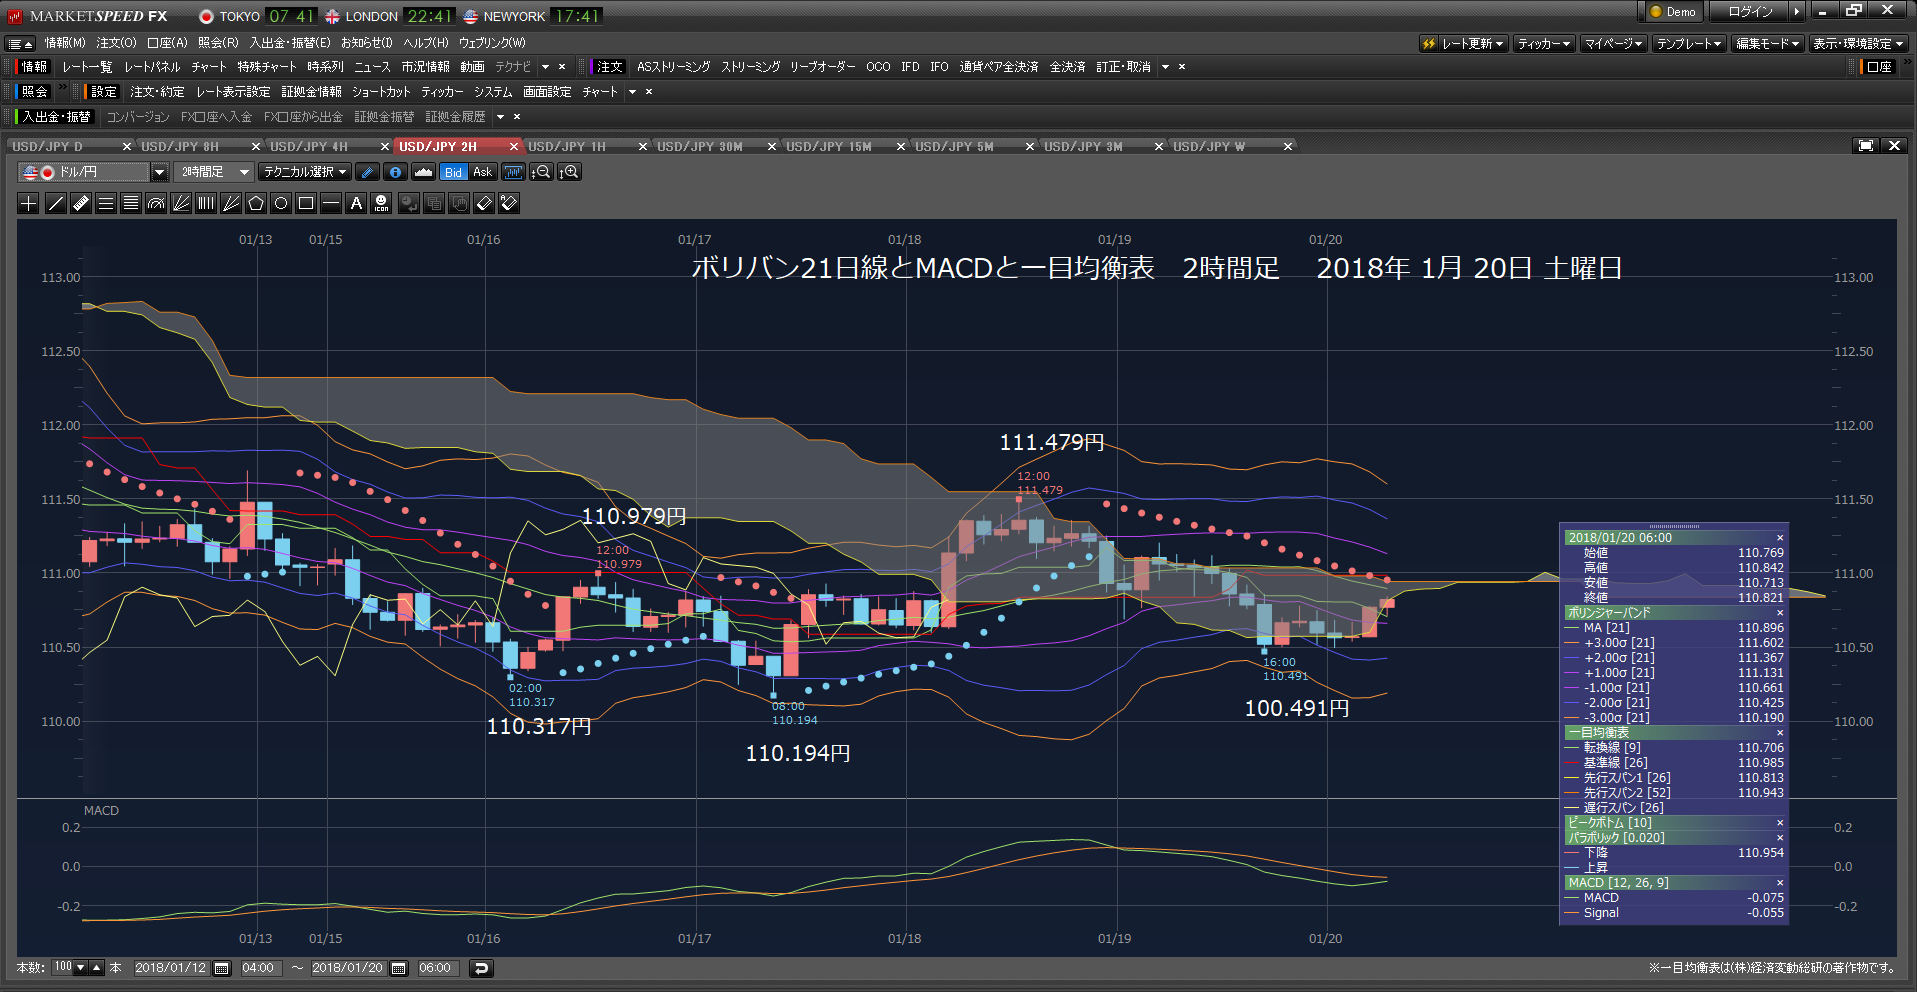Image resolution: width=1917 pixels, height=992 pixels.
Task: Click the blue pencil edit chart icon
Action: pyautogui.click(x=367, y=172)
